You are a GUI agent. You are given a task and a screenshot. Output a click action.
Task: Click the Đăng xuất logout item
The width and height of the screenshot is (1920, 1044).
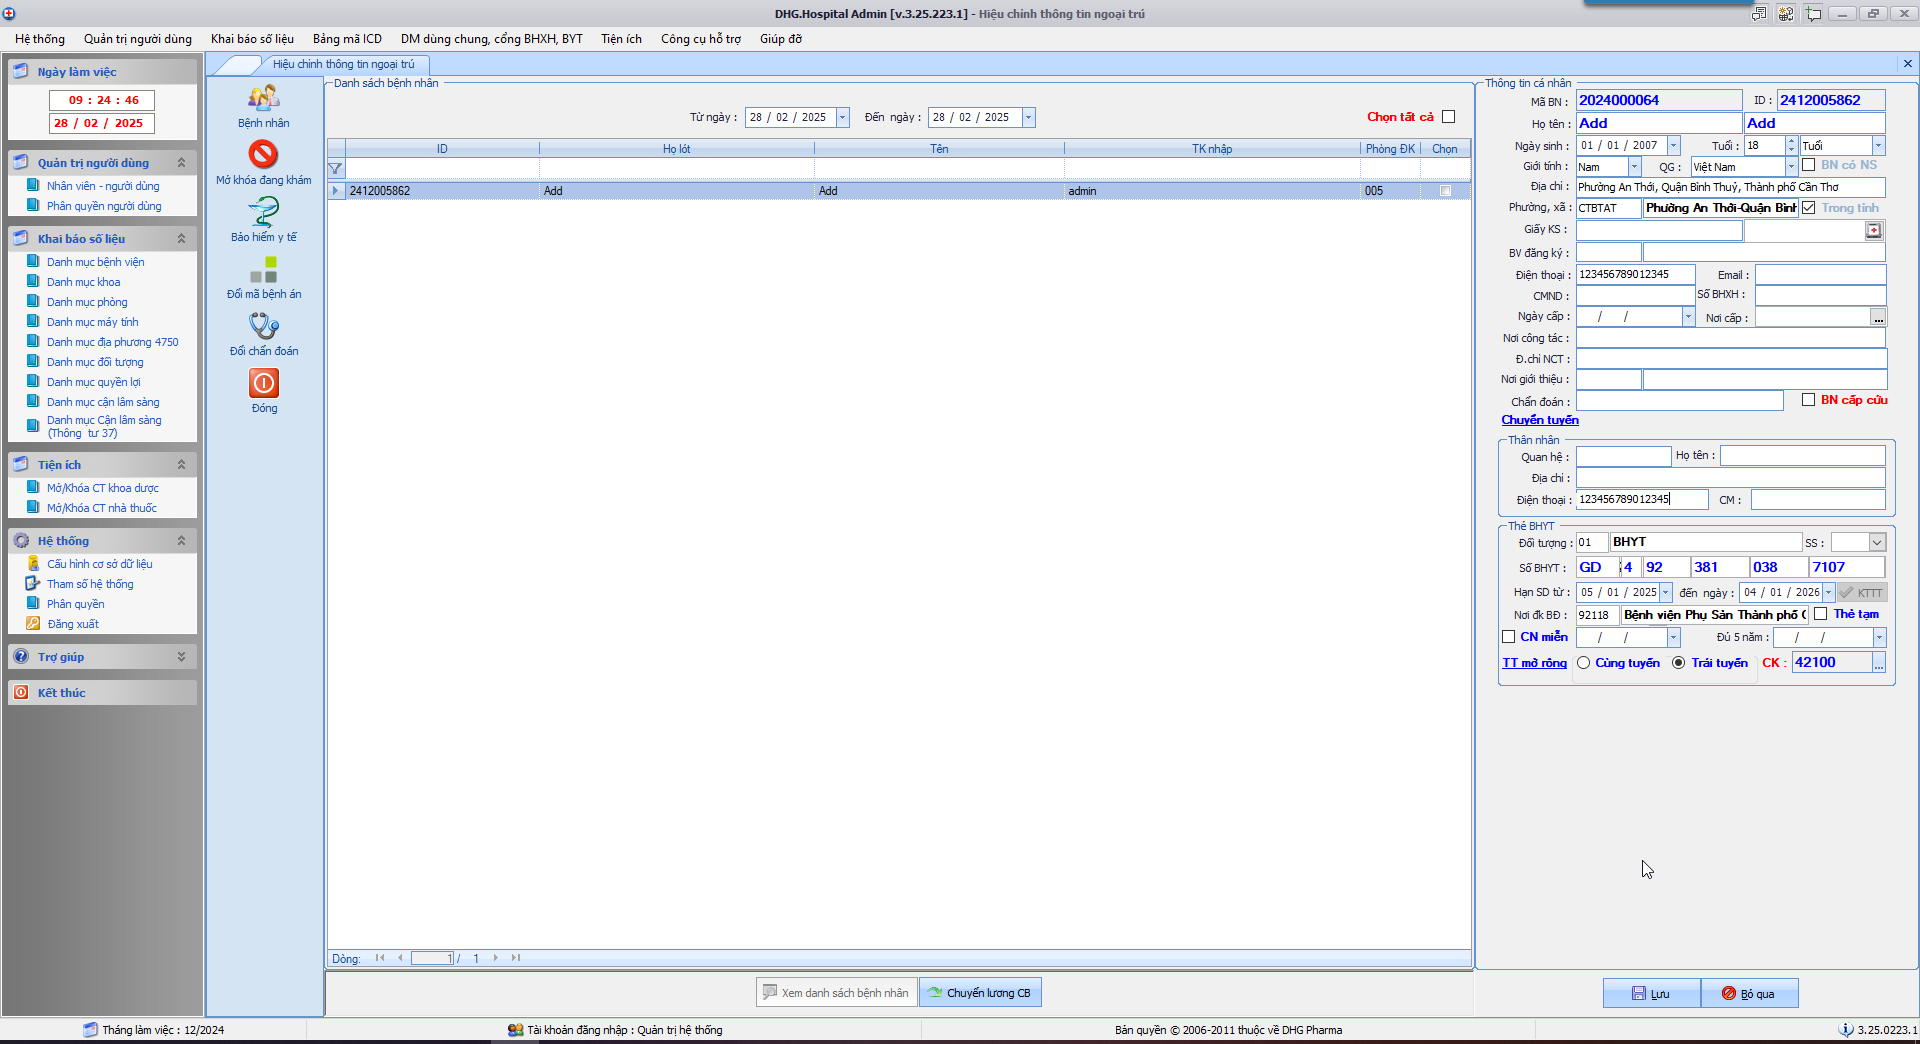tap(73, 624)
